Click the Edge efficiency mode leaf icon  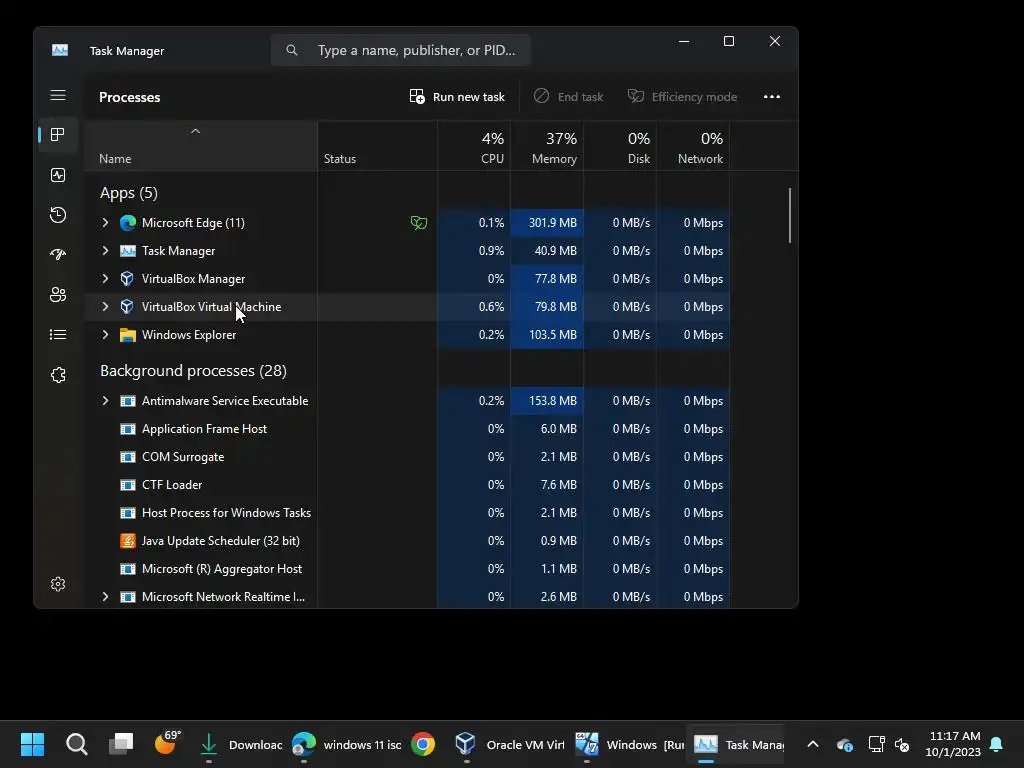pos(419,223)
